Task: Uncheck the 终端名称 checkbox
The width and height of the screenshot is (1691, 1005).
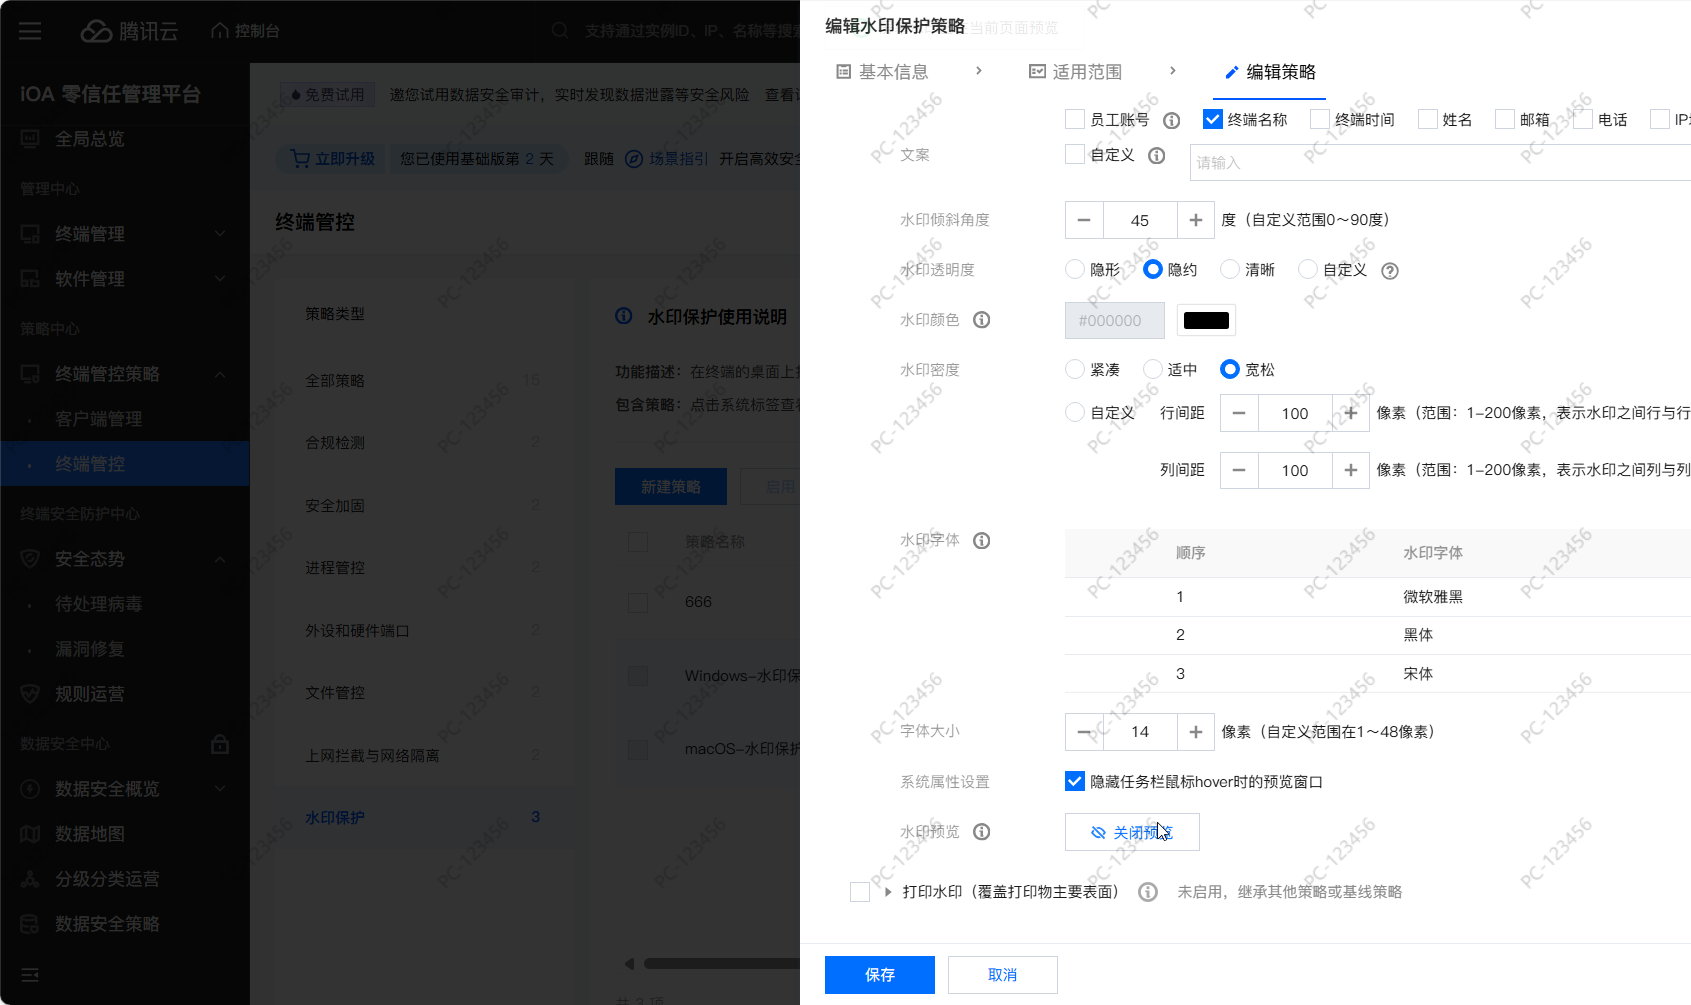Action: point(1213,119)
